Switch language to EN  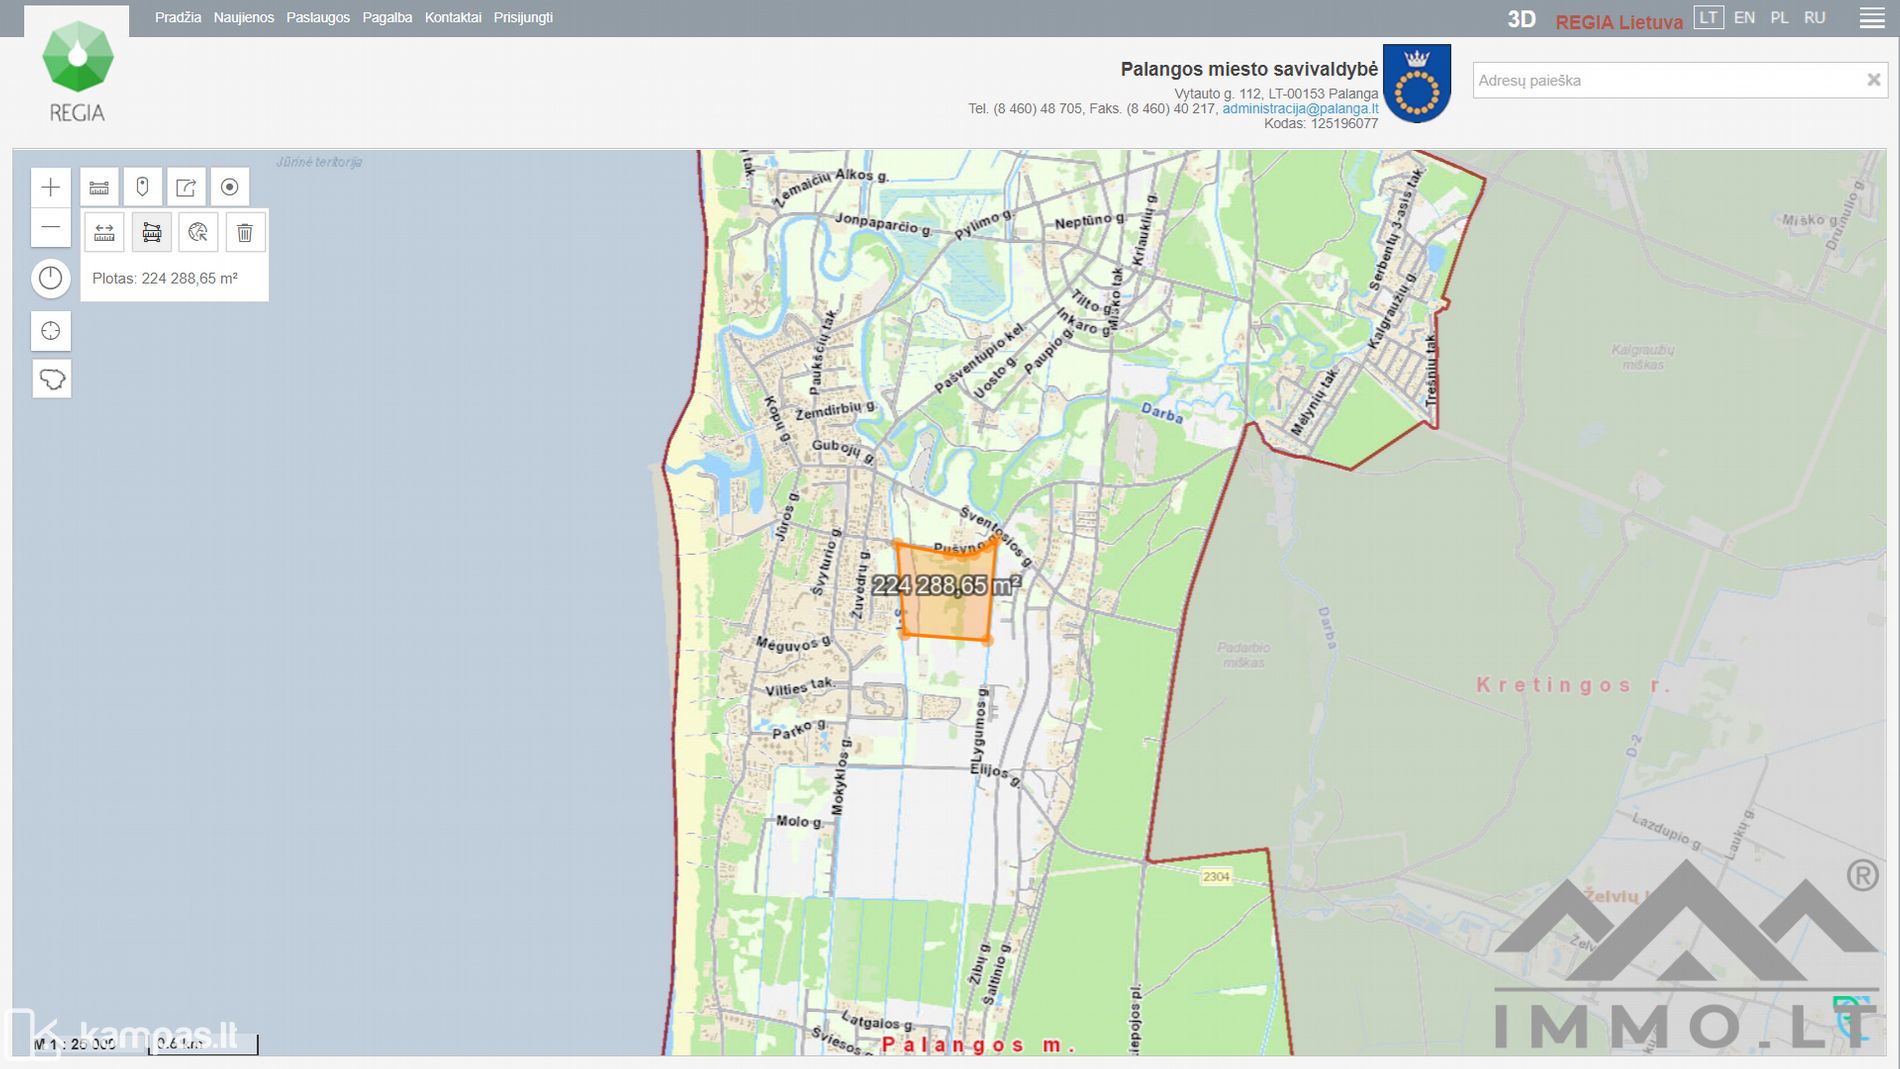(1744, 18)
